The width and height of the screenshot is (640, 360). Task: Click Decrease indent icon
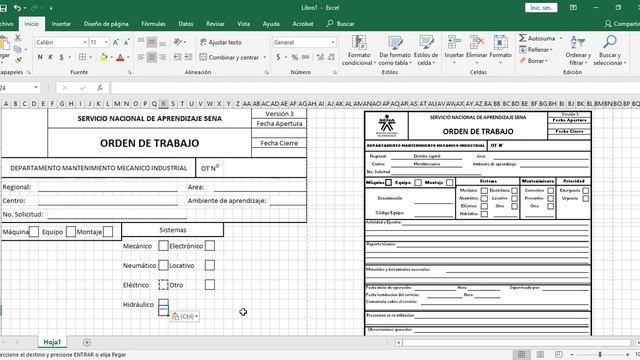(x=177, y=57)
